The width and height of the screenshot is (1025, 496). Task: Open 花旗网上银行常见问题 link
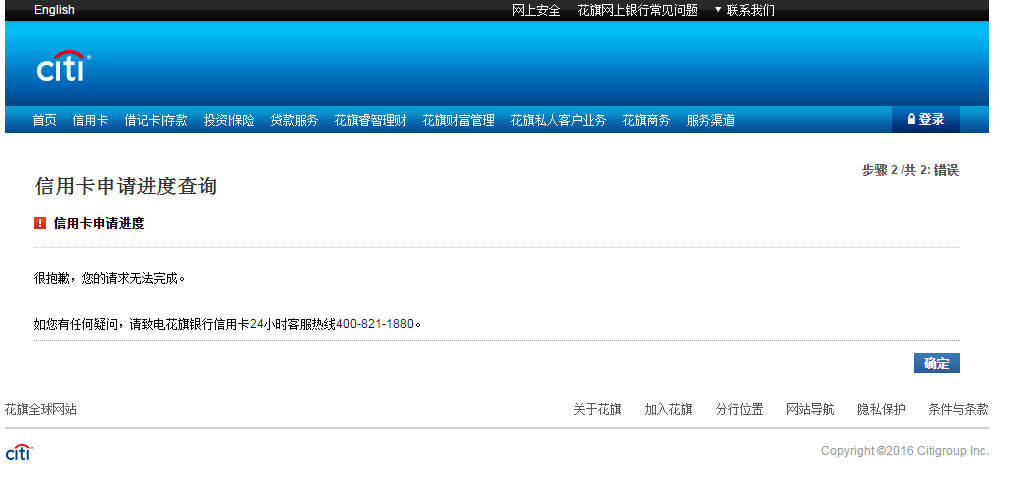point(637,10)
